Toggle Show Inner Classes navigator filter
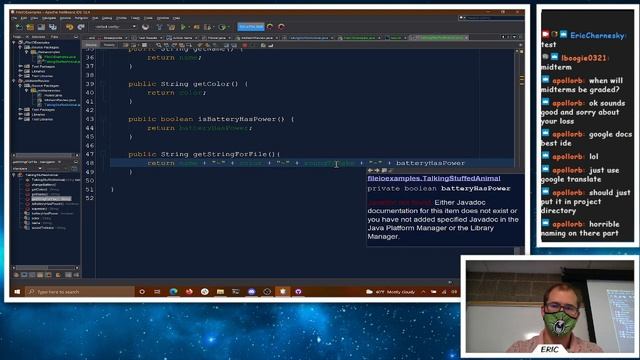This screenshot has height=360, width=640. tap(48, 275)
